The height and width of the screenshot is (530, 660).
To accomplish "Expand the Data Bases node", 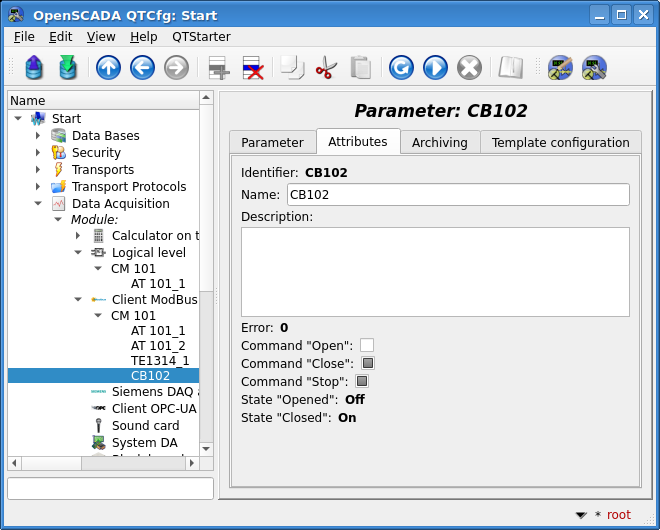I will tap(38, 136).
